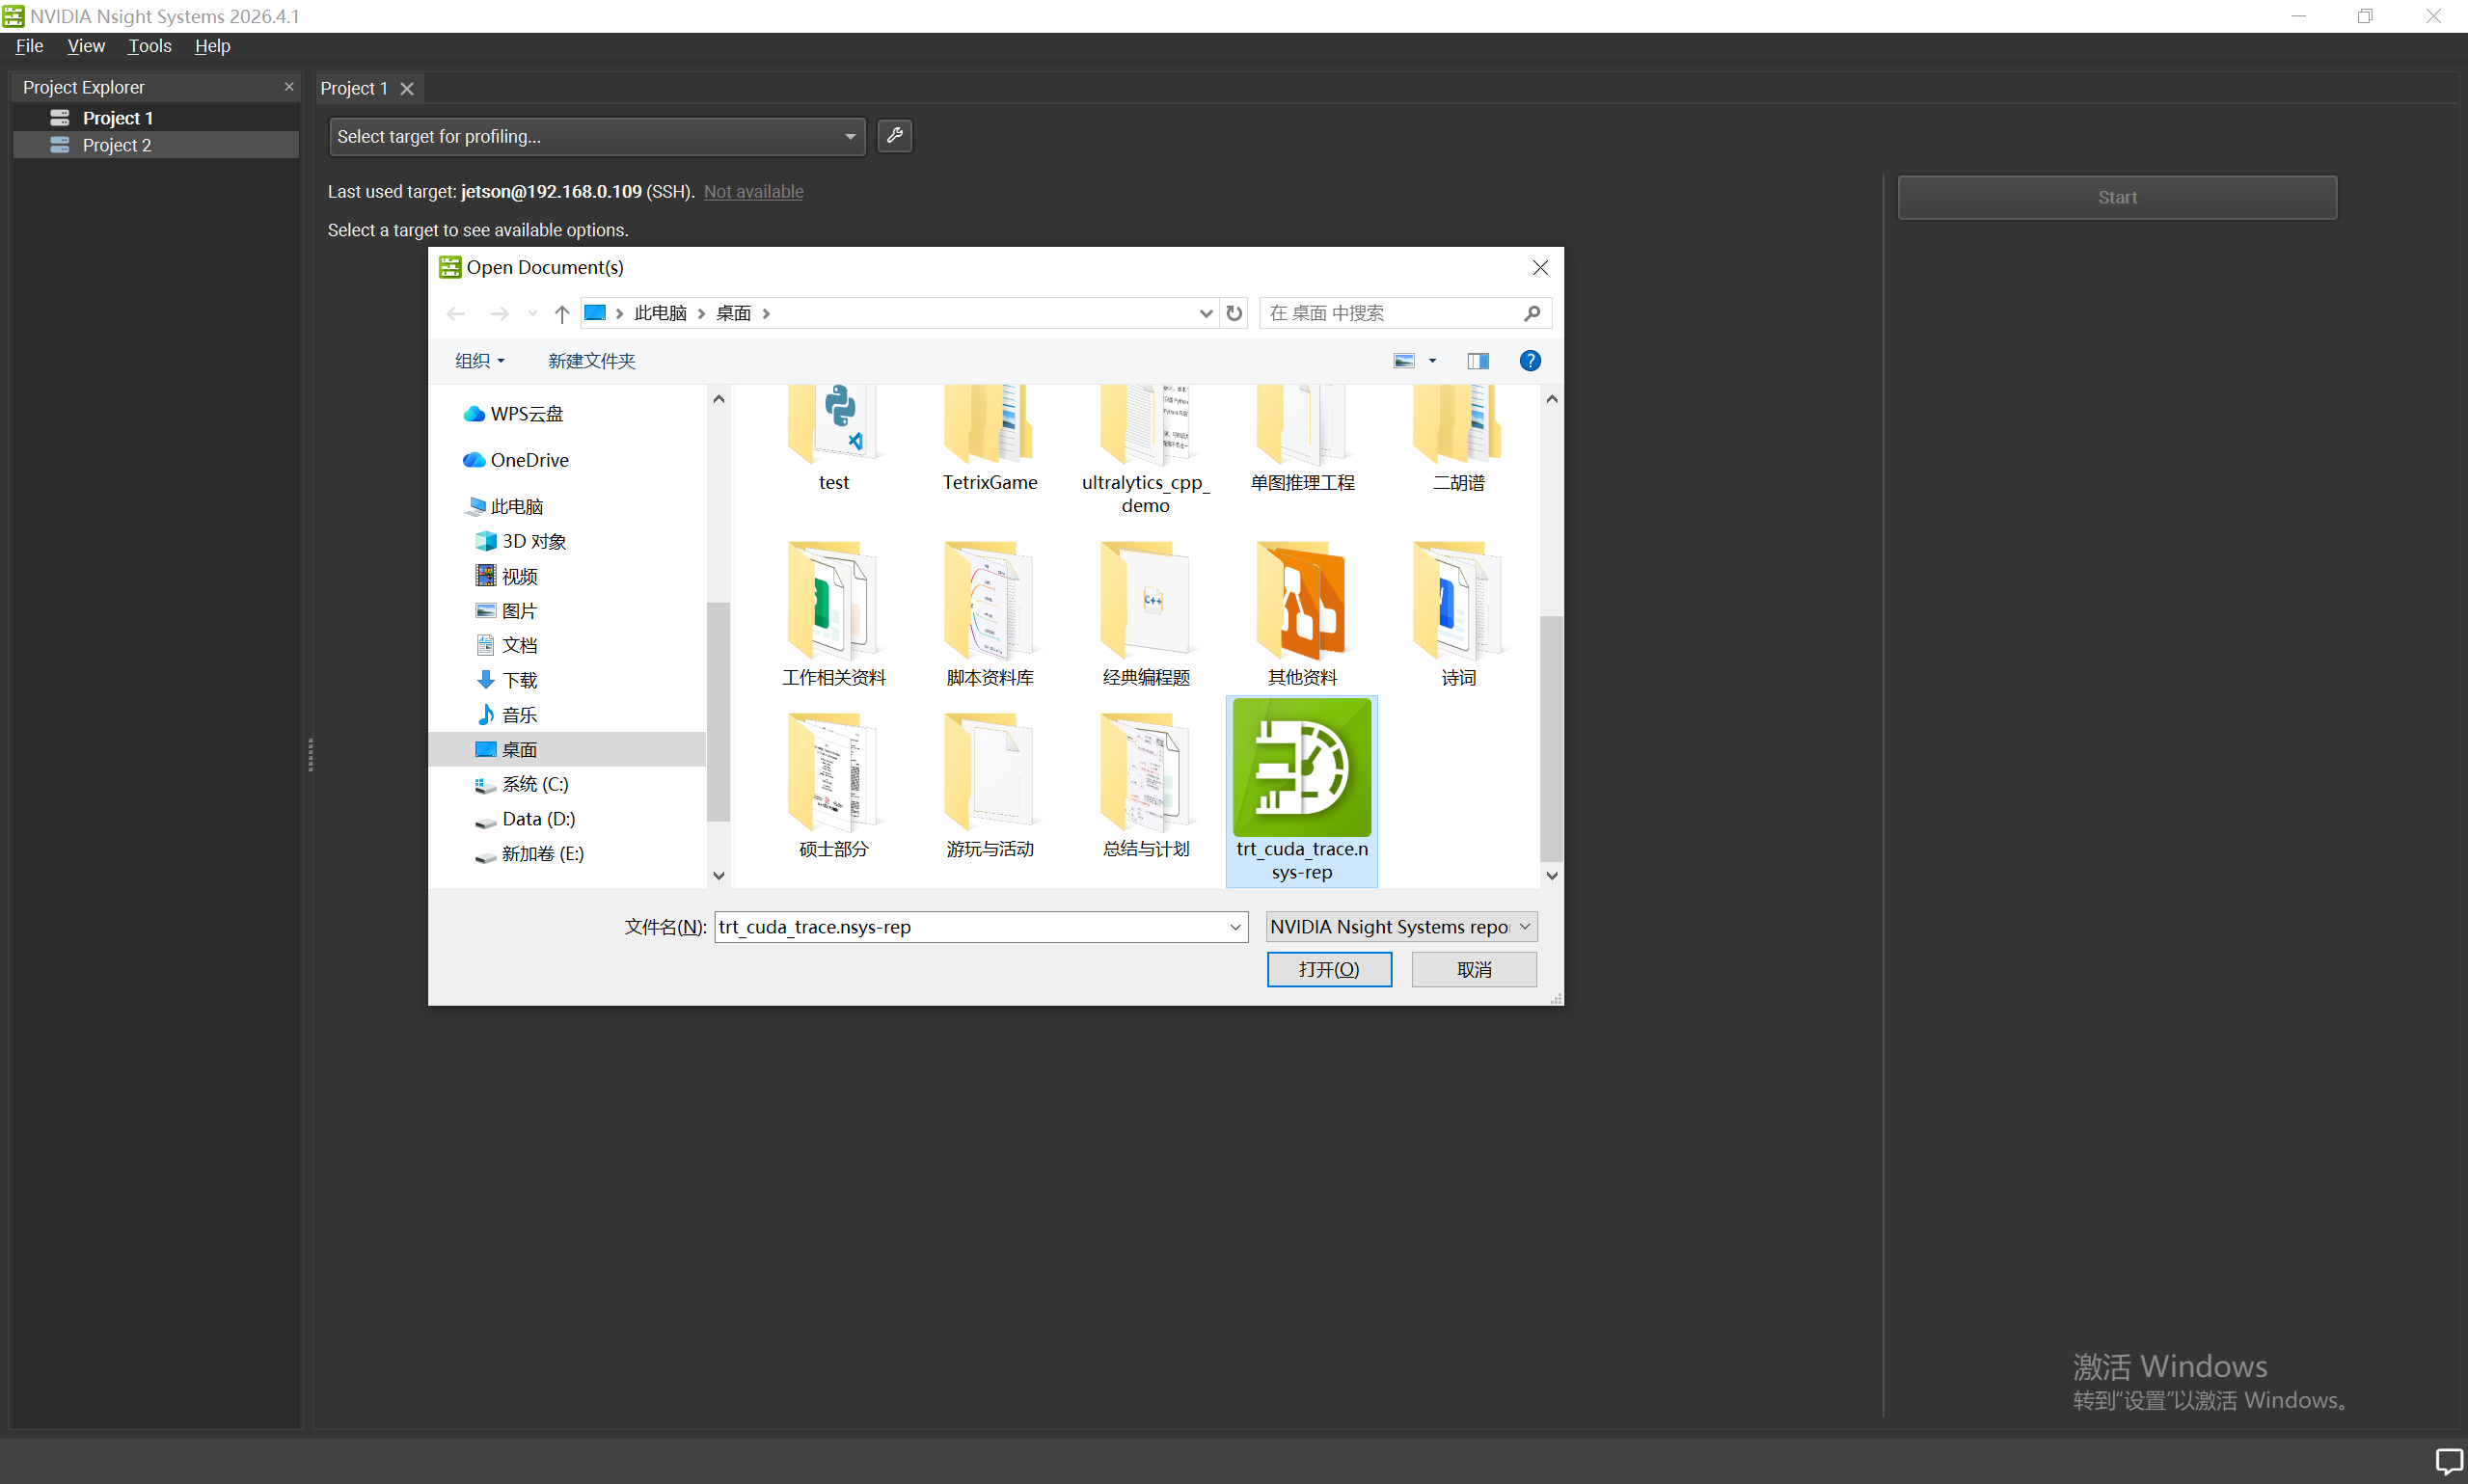Screen dimensions: 2468x1484
Task: Click the 文件名 input field
Action: (971, 927)
